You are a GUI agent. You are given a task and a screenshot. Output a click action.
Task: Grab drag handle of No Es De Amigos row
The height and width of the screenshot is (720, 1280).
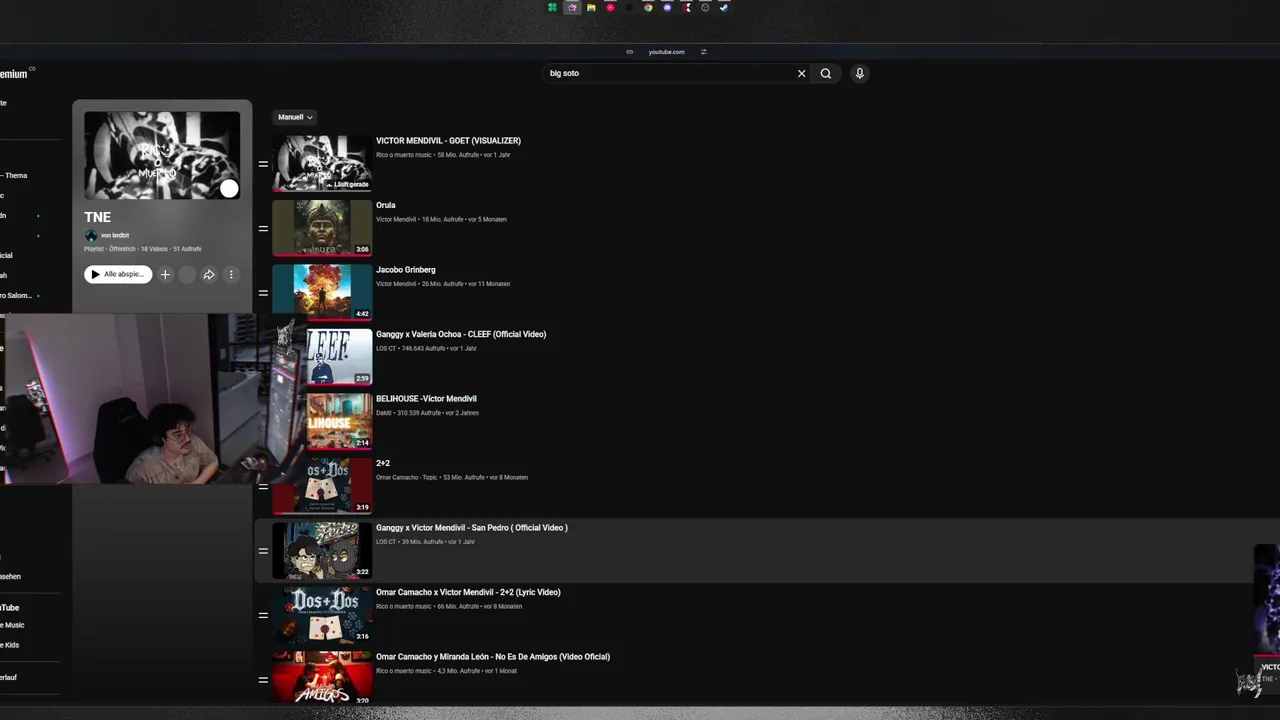pos(263,680)
